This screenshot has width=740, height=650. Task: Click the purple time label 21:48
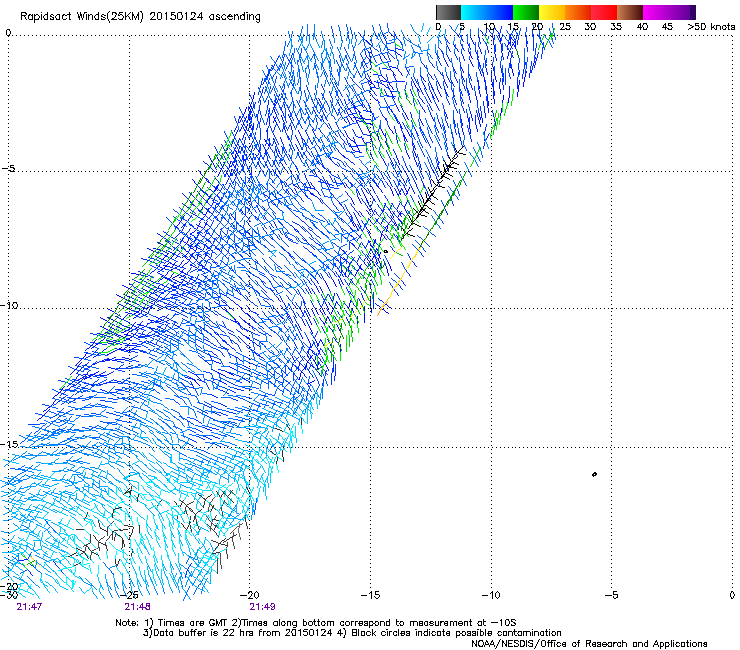[137, 607]
